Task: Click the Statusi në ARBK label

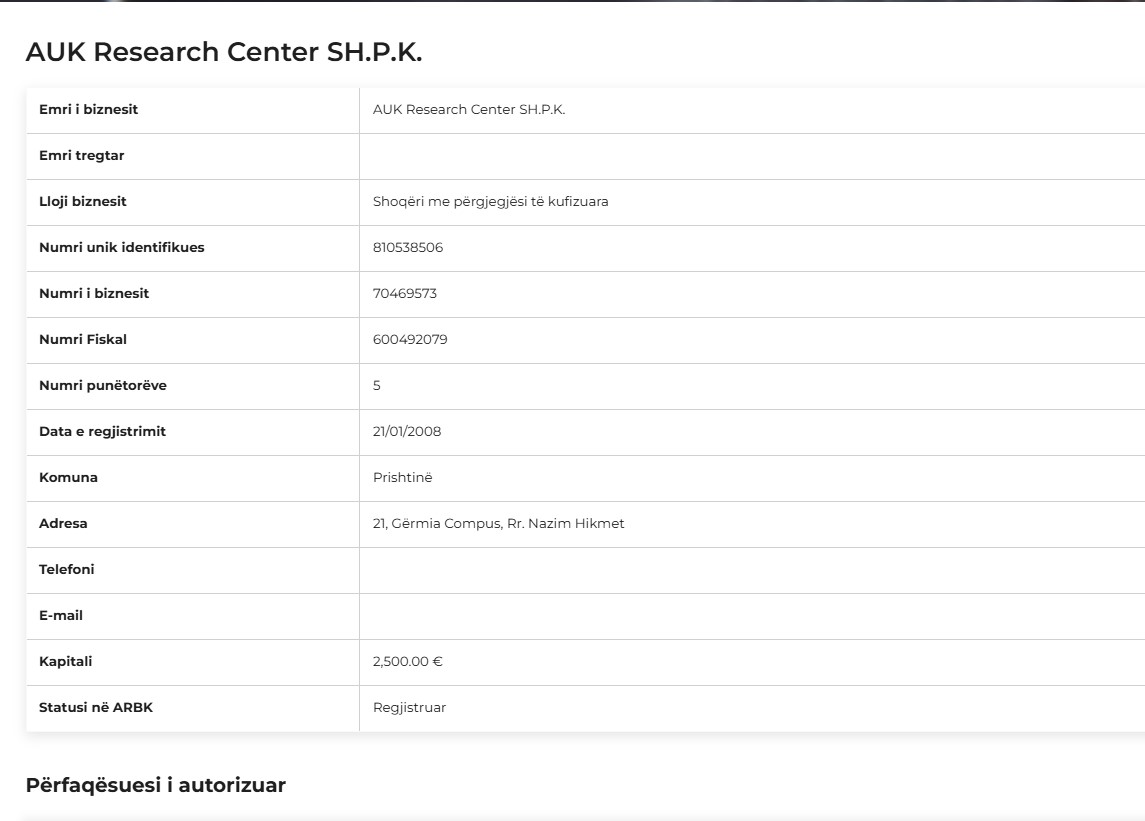Action: coord(96,708)
